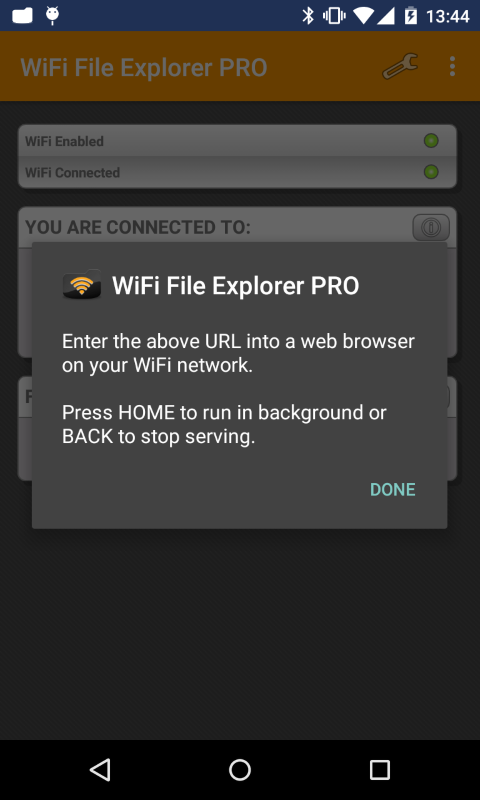Click the WiFi Enabled green indicator
Viewport: 480px width, 800px height.
431,141
